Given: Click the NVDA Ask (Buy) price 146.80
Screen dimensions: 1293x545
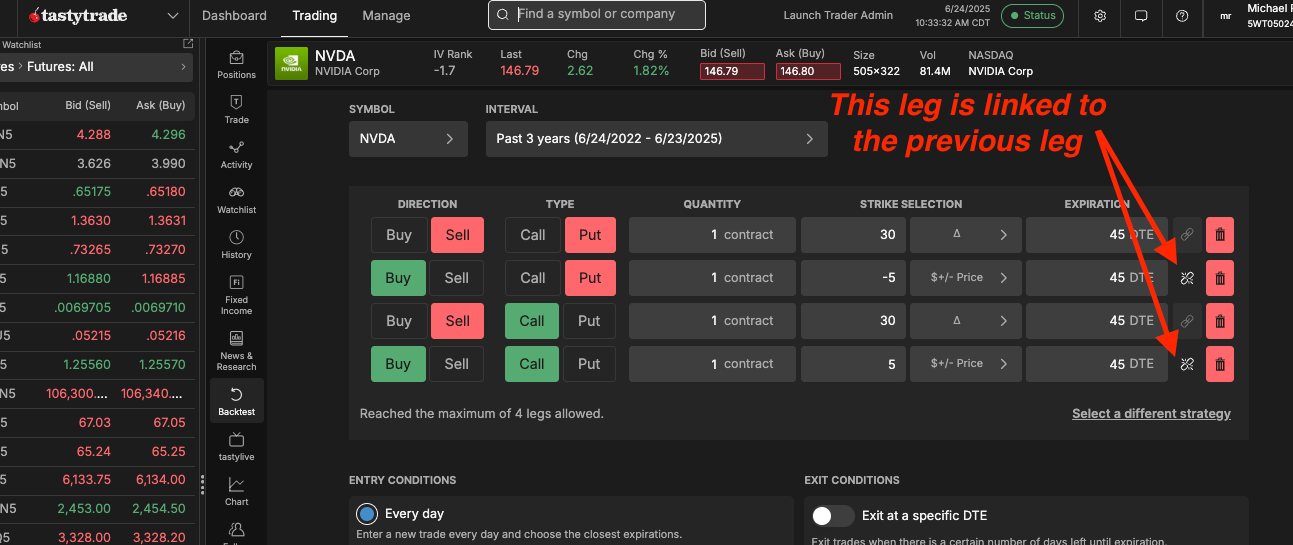Looking at the screenshot, I should tap(808, 71).
